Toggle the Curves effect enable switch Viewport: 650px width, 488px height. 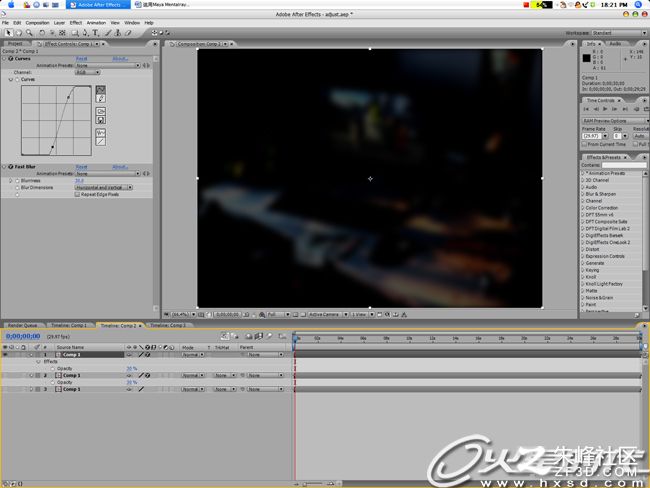[11, 59]
